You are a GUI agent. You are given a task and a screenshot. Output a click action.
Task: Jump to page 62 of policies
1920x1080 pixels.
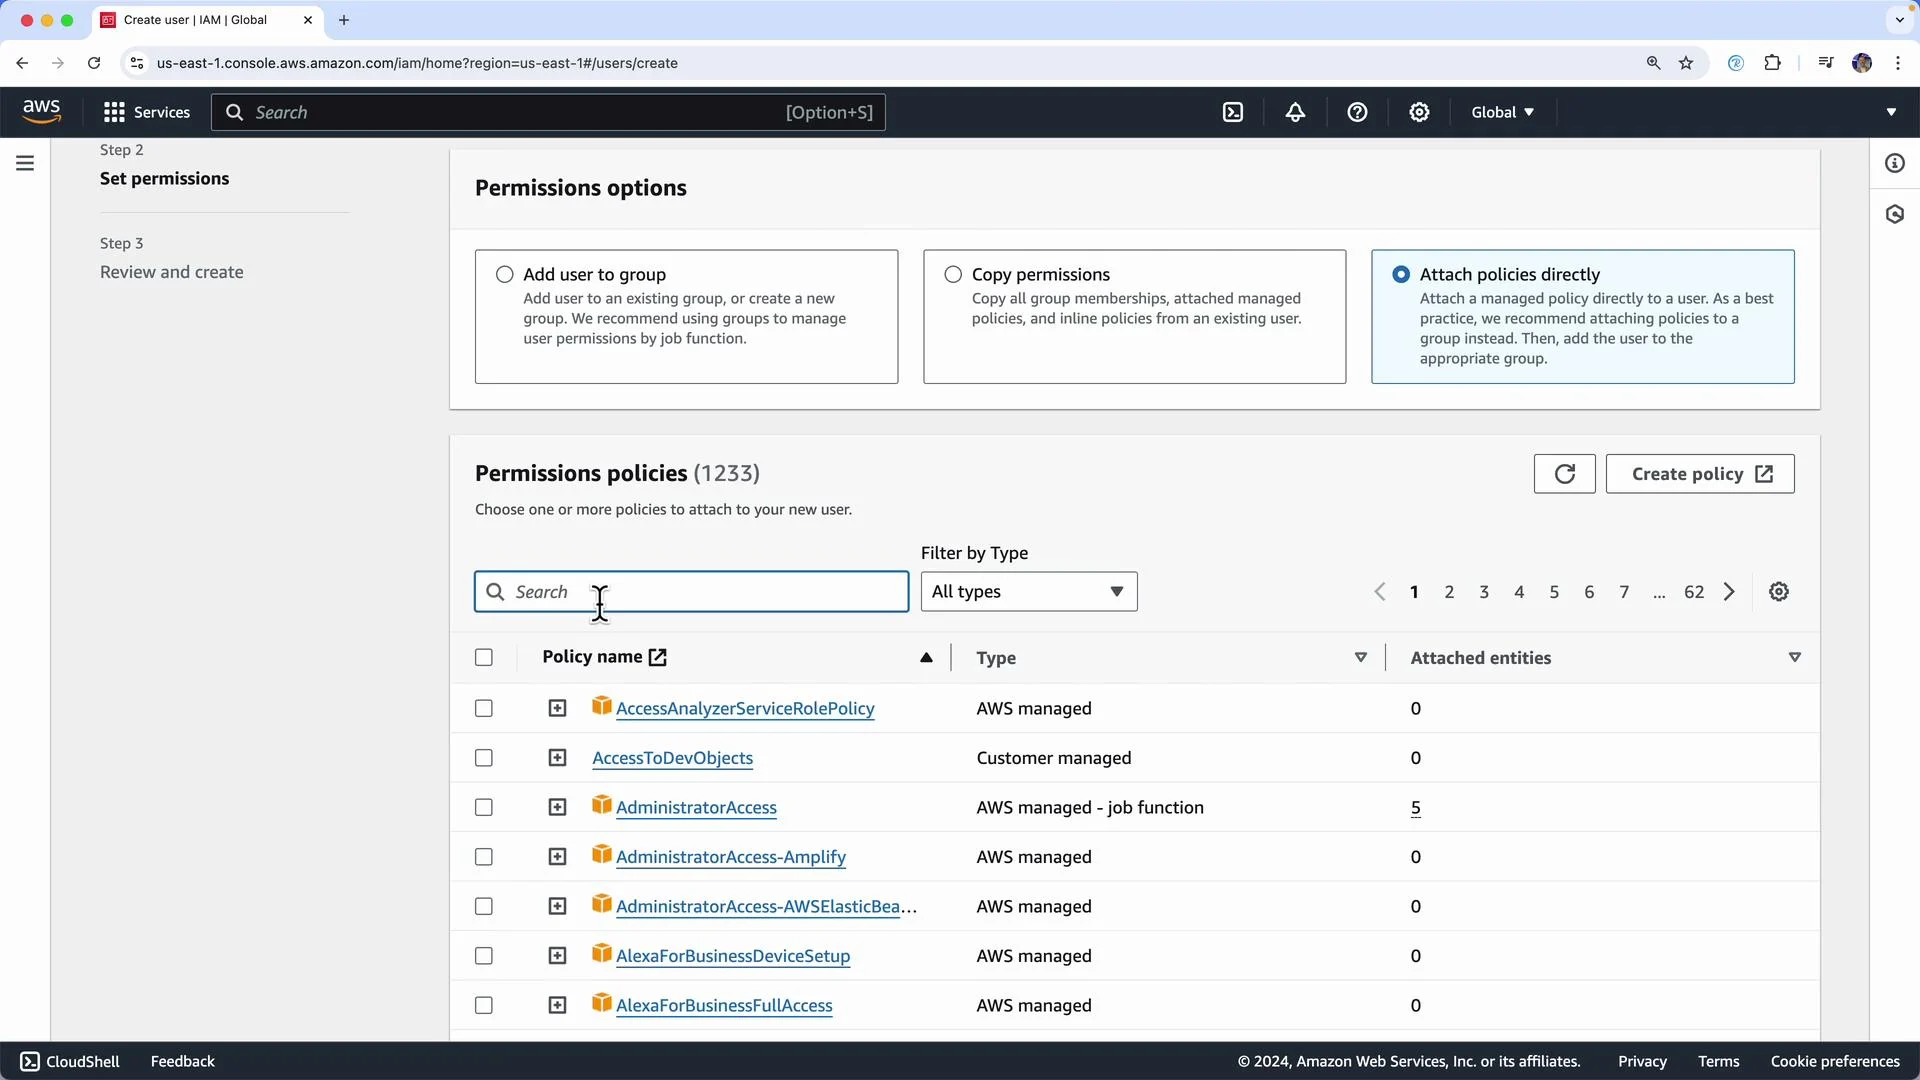(1694, 592)
